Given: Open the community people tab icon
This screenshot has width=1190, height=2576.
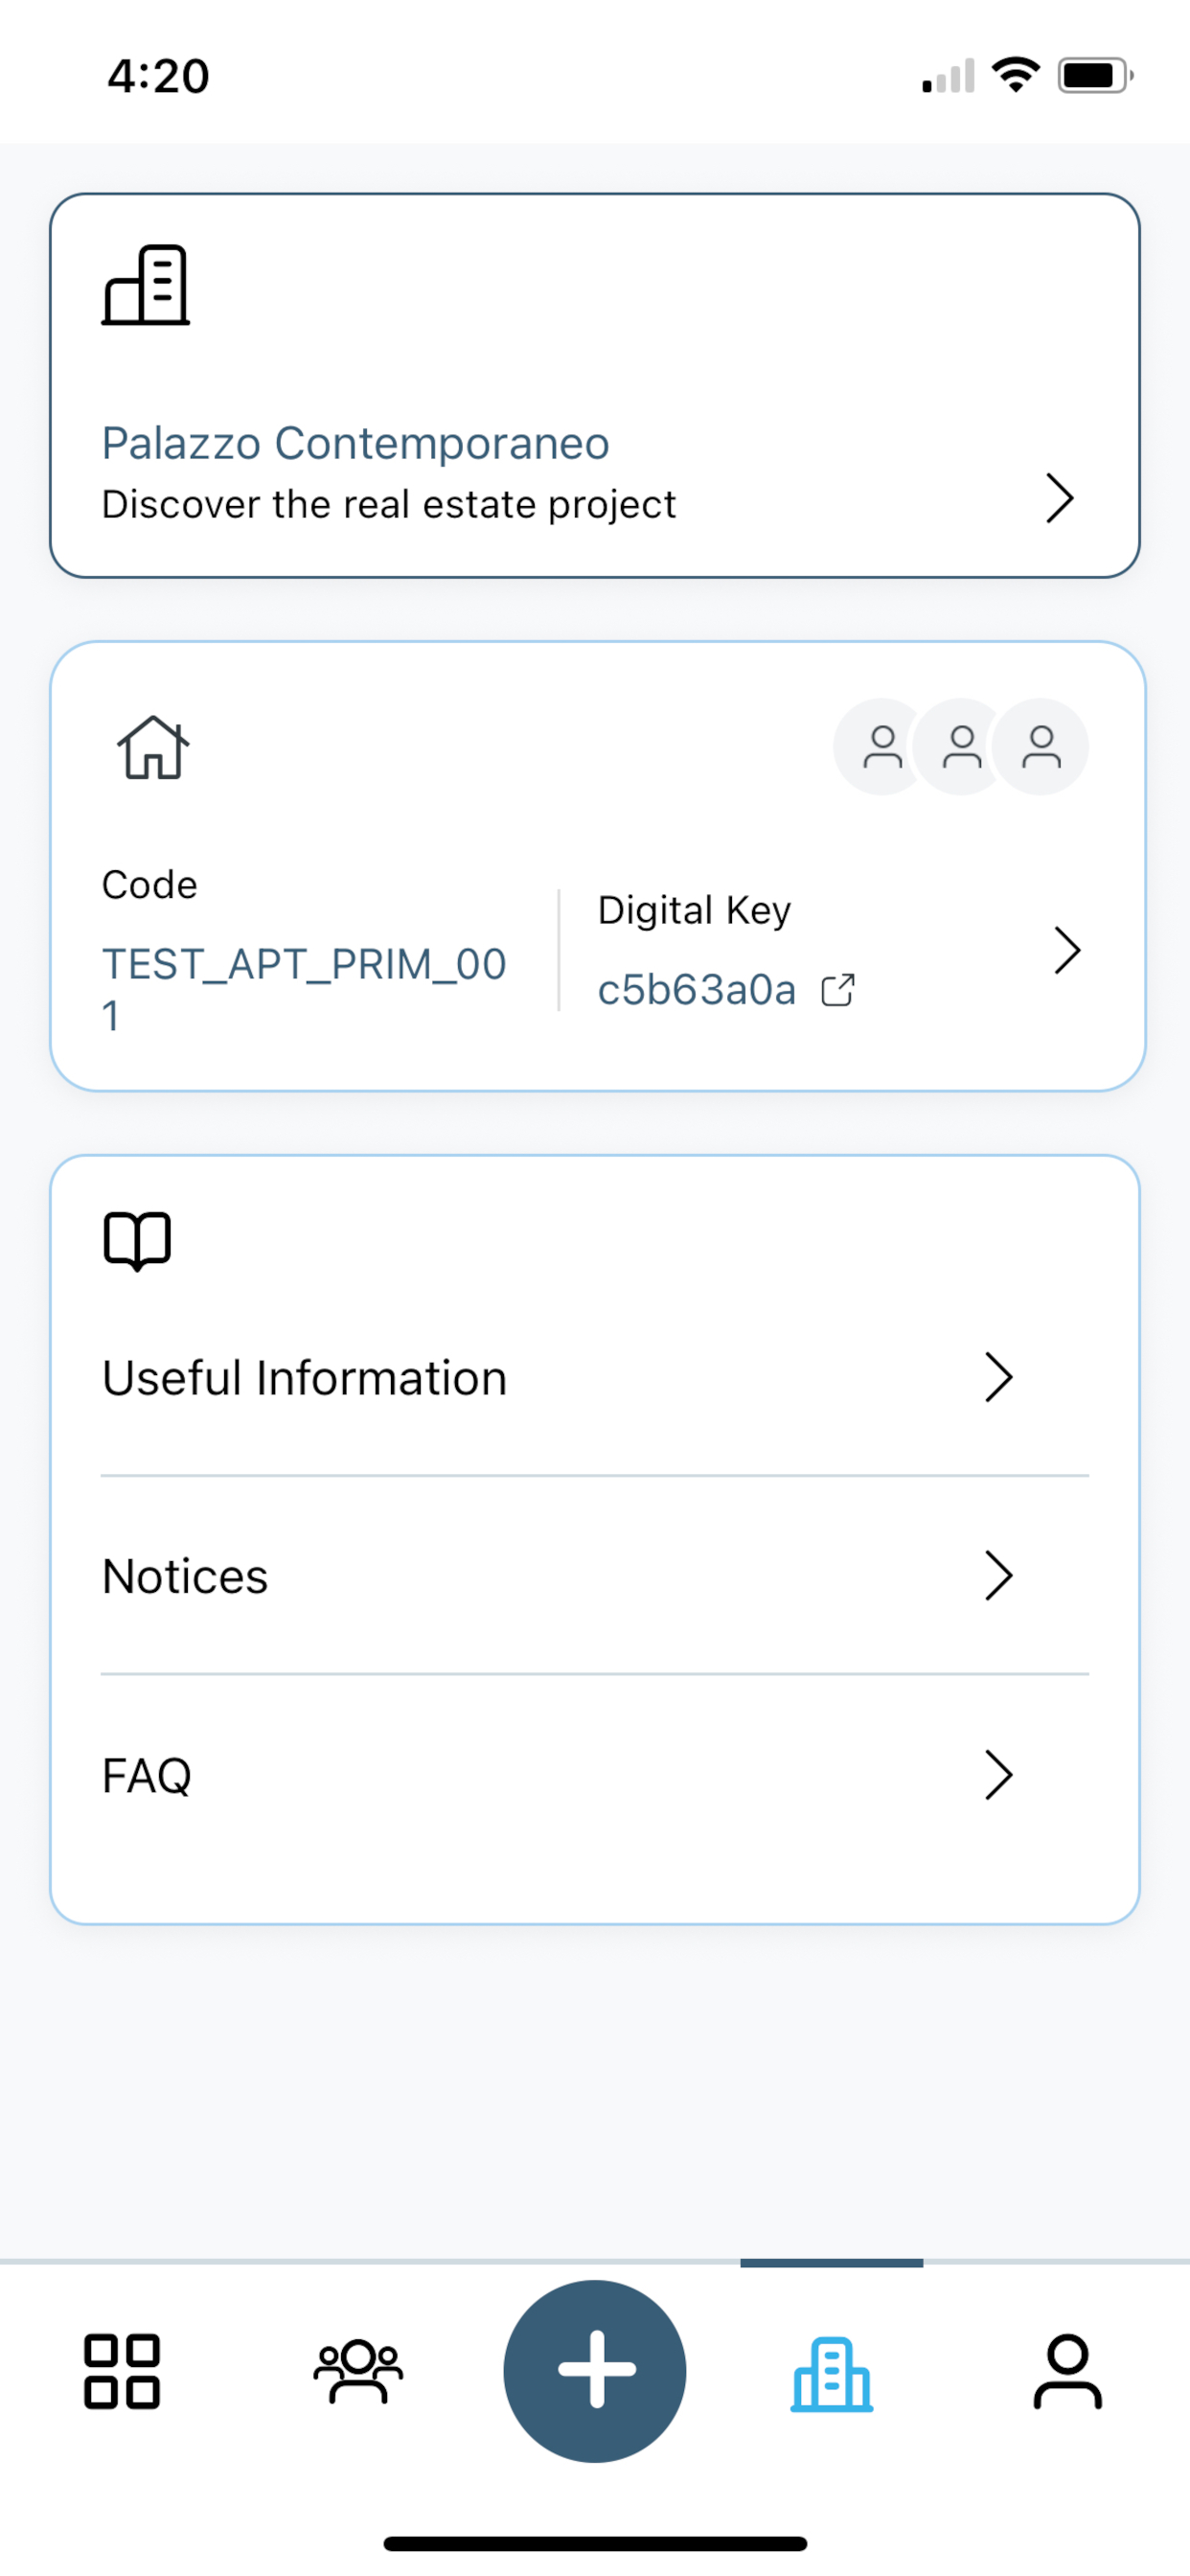Looking at the screenshot, I should [x=358, y=2372].
